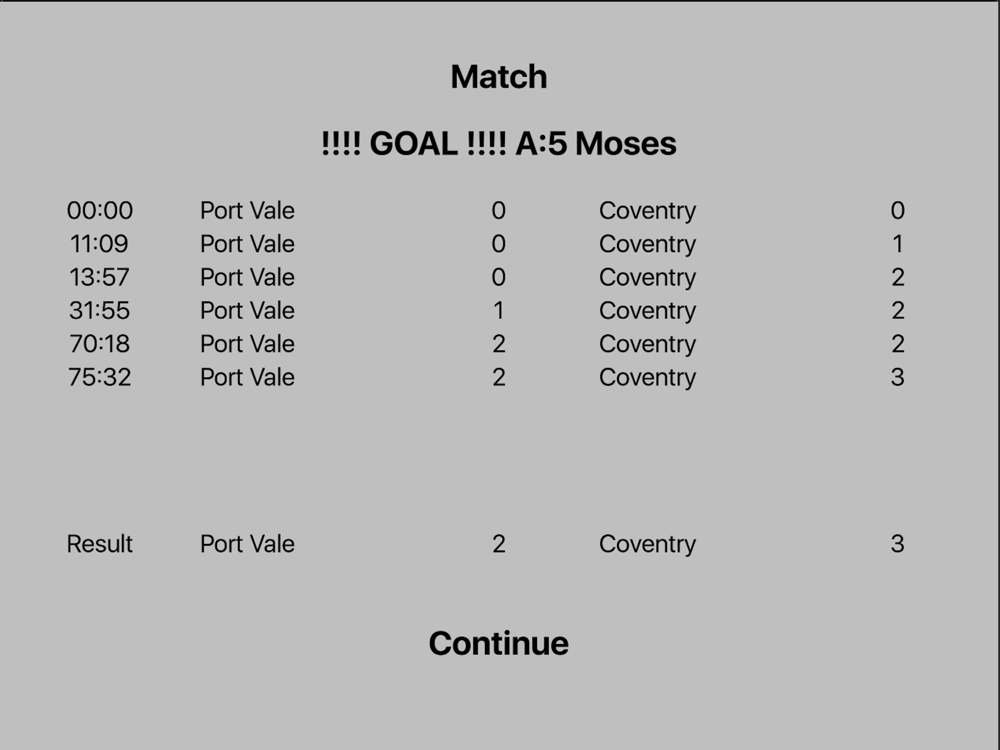
Task: Click Port Vale in the 00:00 row
Action: tap(247, 210)
